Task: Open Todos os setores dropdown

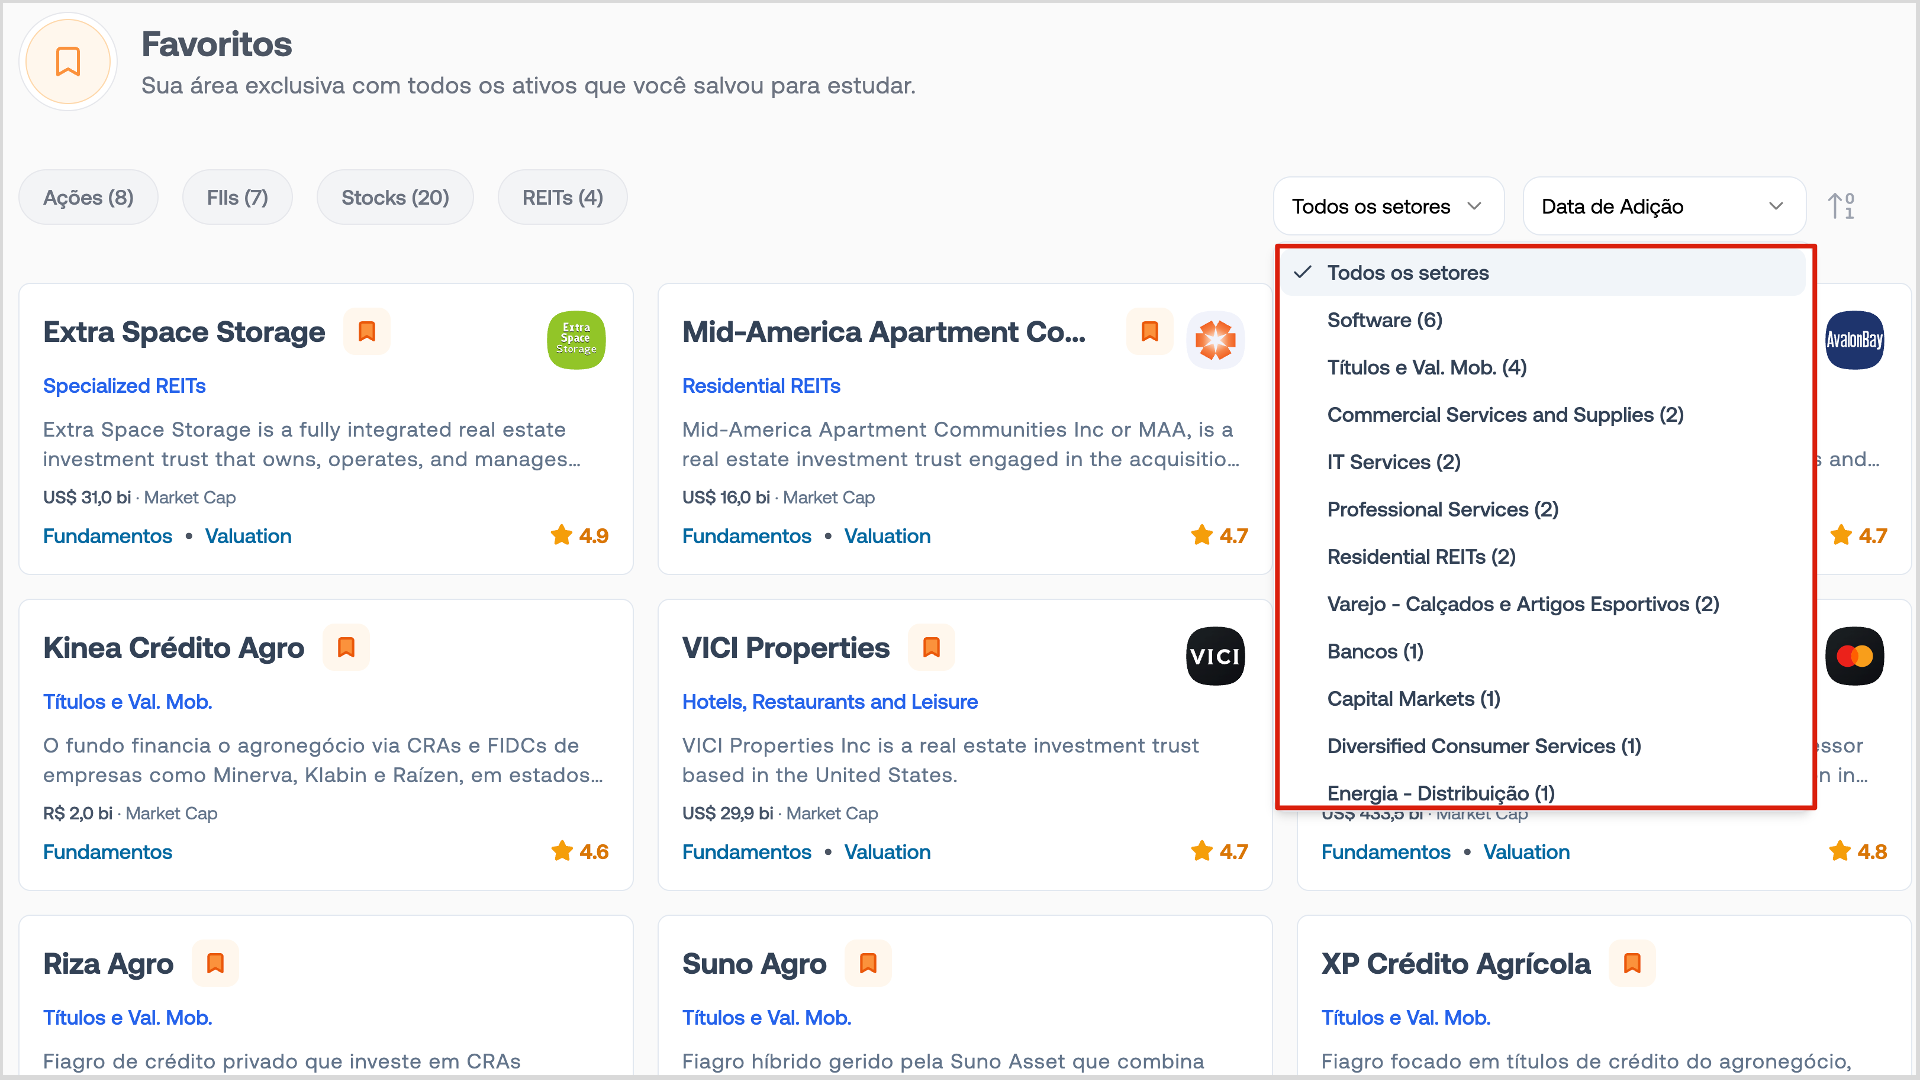Action: tap(1388, 207)
